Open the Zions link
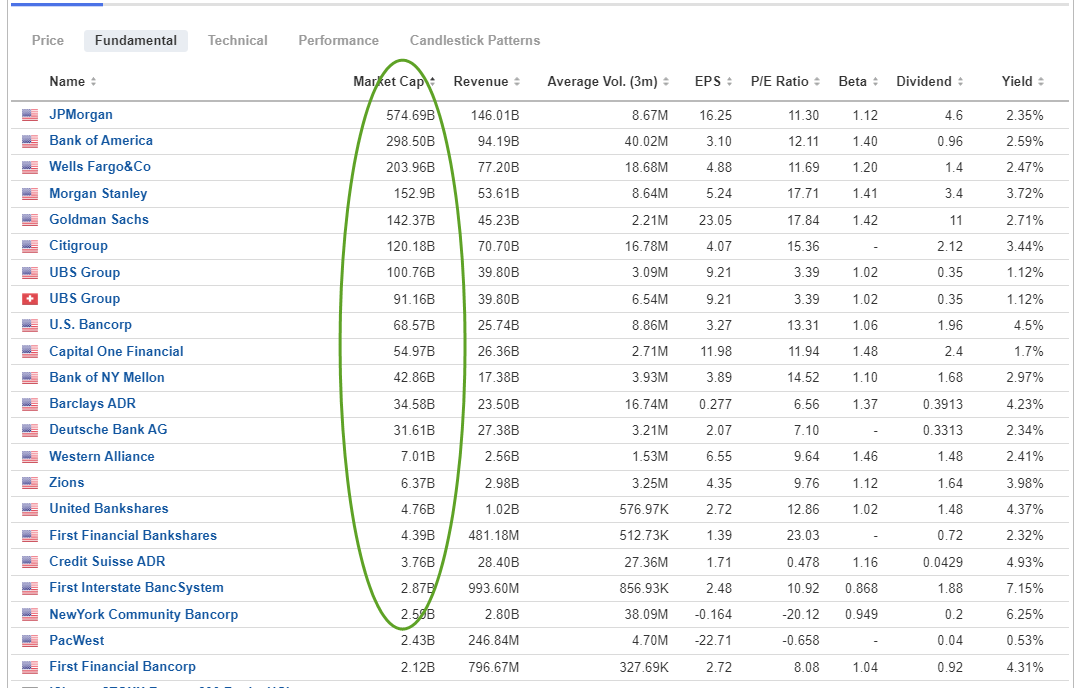 pyautogui.click(x=66, y=483)
